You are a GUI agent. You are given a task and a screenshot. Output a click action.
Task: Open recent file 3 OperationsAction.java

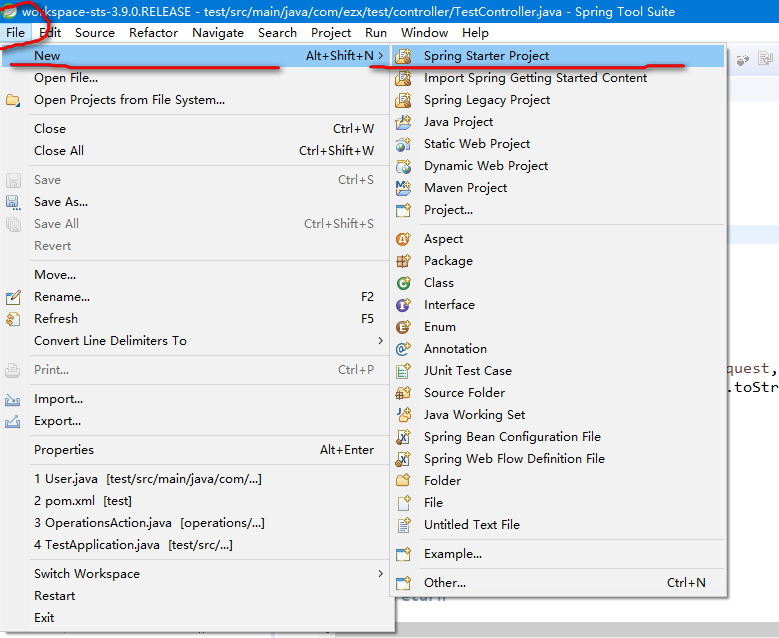(x=195, y=523)
